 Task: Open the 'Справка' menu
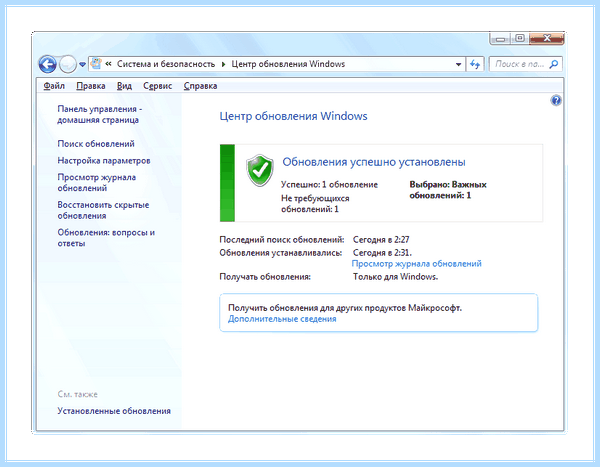(x=200, y=86)
